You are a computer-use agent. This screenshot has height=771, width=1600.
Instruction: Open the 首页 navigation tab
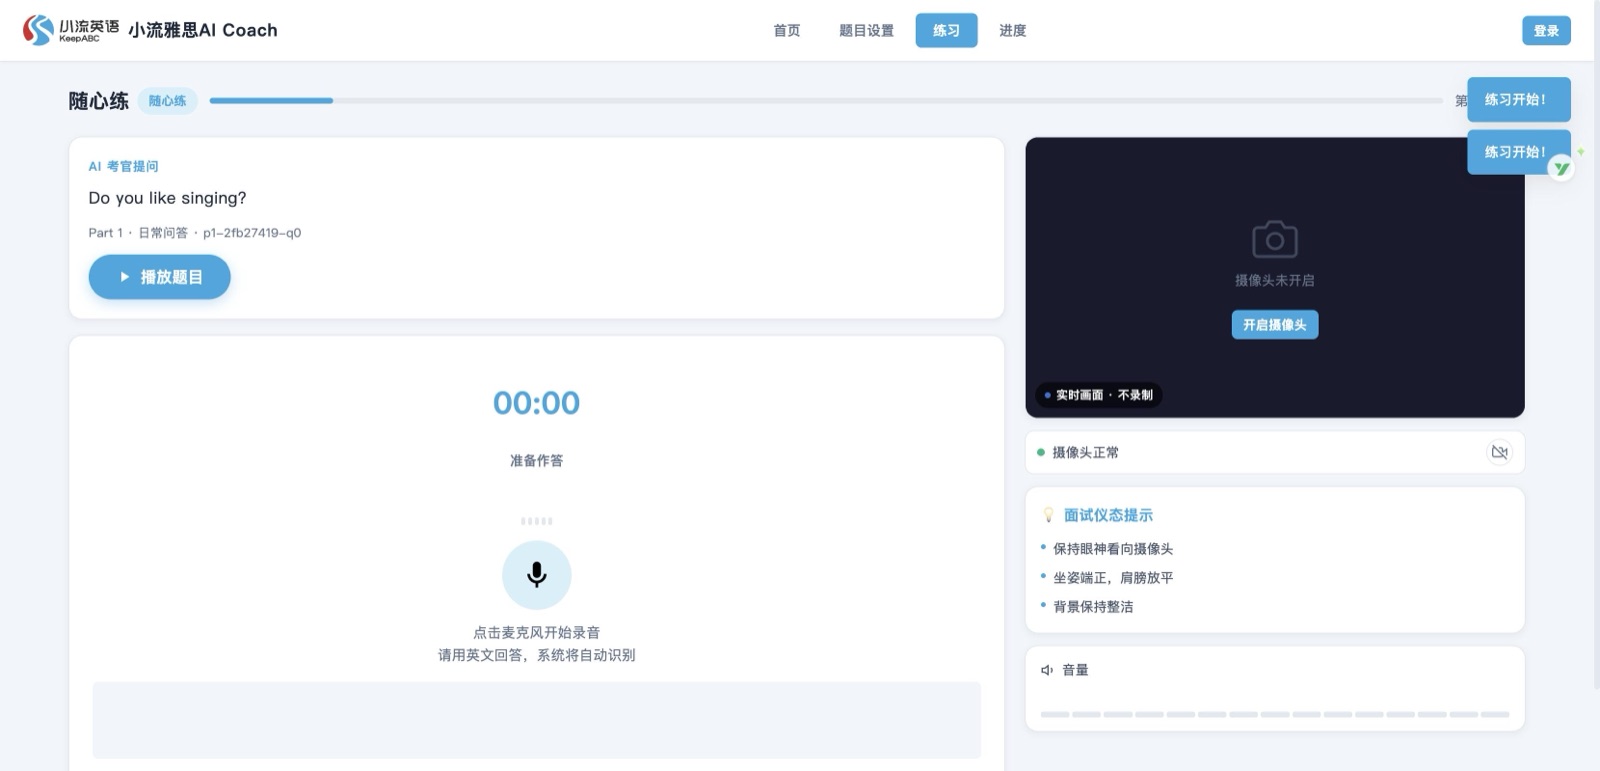click(787, 31)
